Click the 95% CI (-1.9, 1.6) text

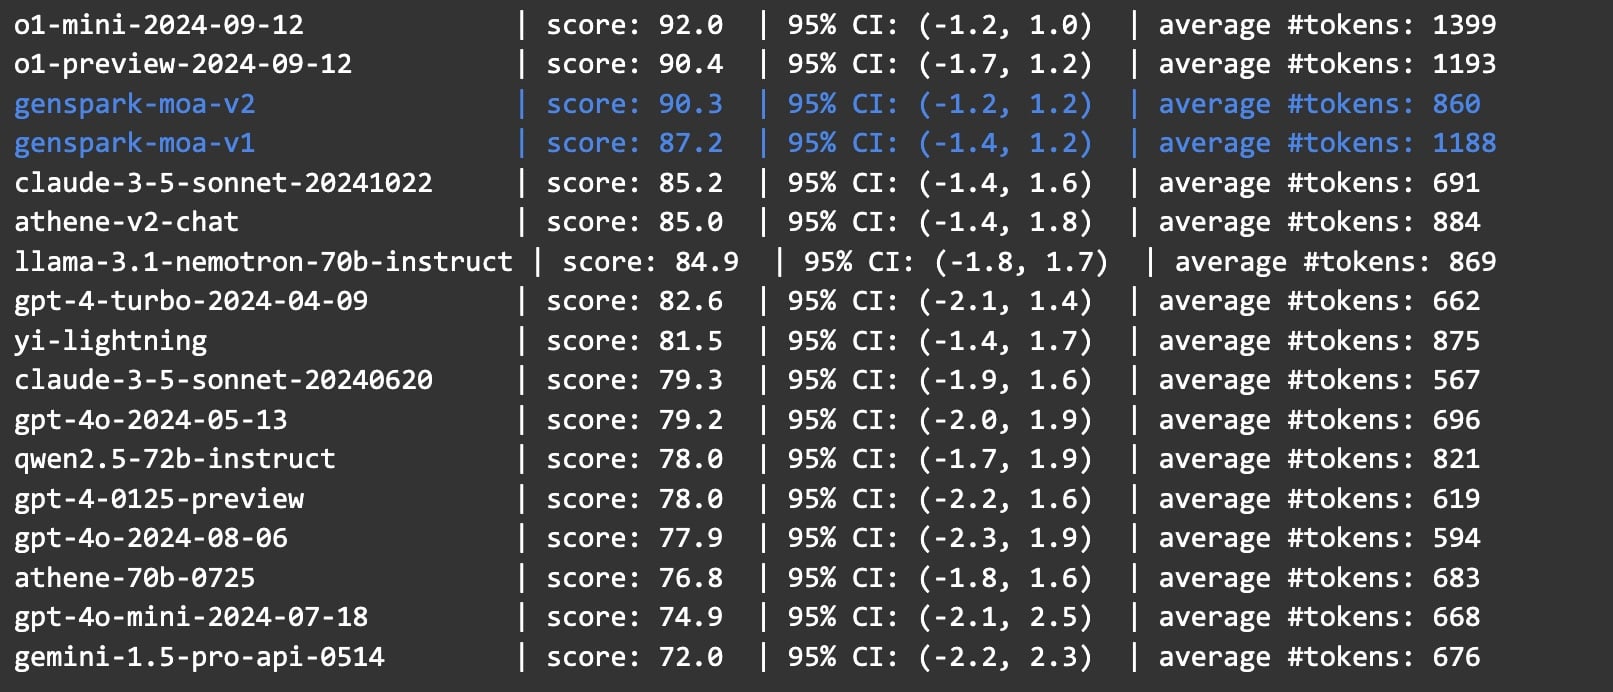(940, 380)
